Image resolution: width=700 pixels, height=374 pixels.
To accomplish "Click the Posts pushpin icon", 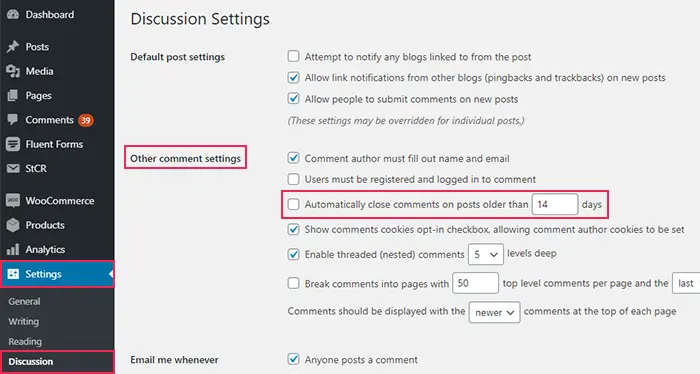I will [x=13, y=47].
